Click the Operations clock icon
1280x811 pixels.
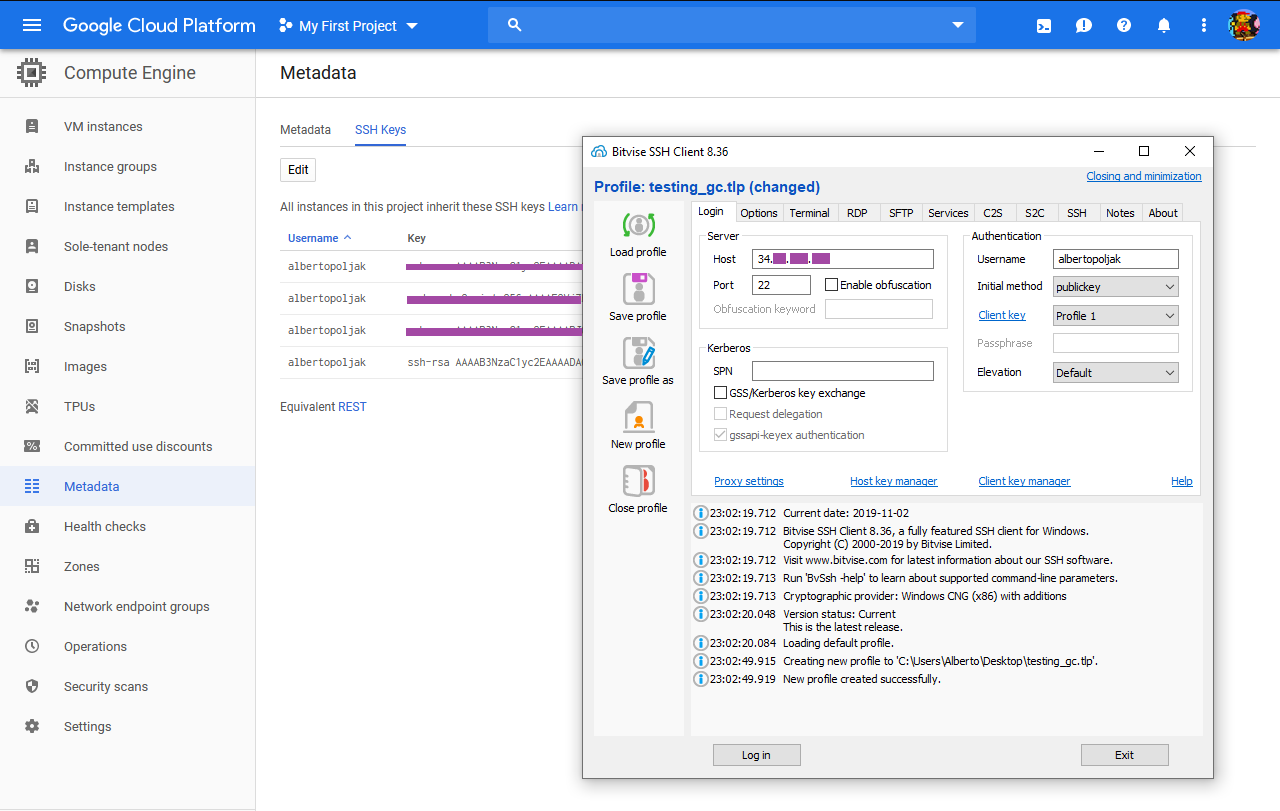pyautogui.click(x=32, y=647)
